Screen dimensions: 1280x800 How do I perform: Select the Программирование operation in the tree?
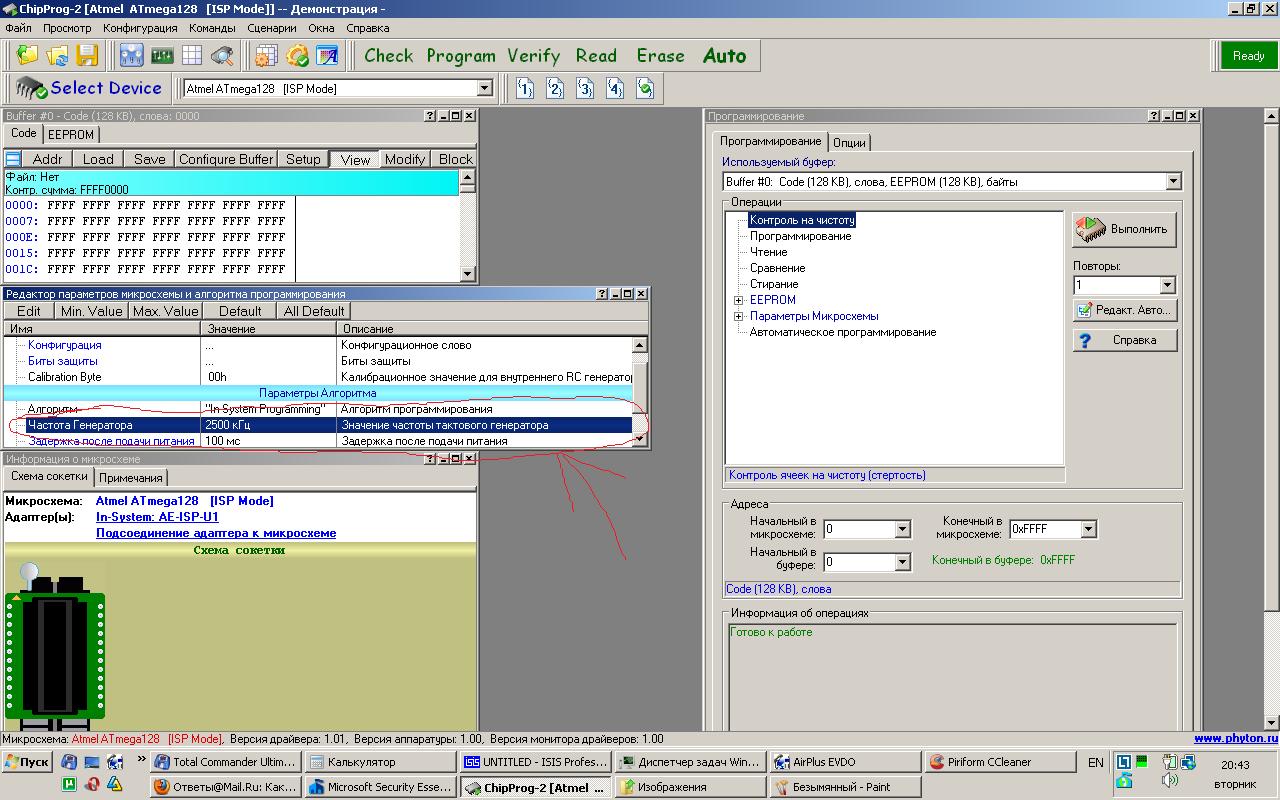800,236
